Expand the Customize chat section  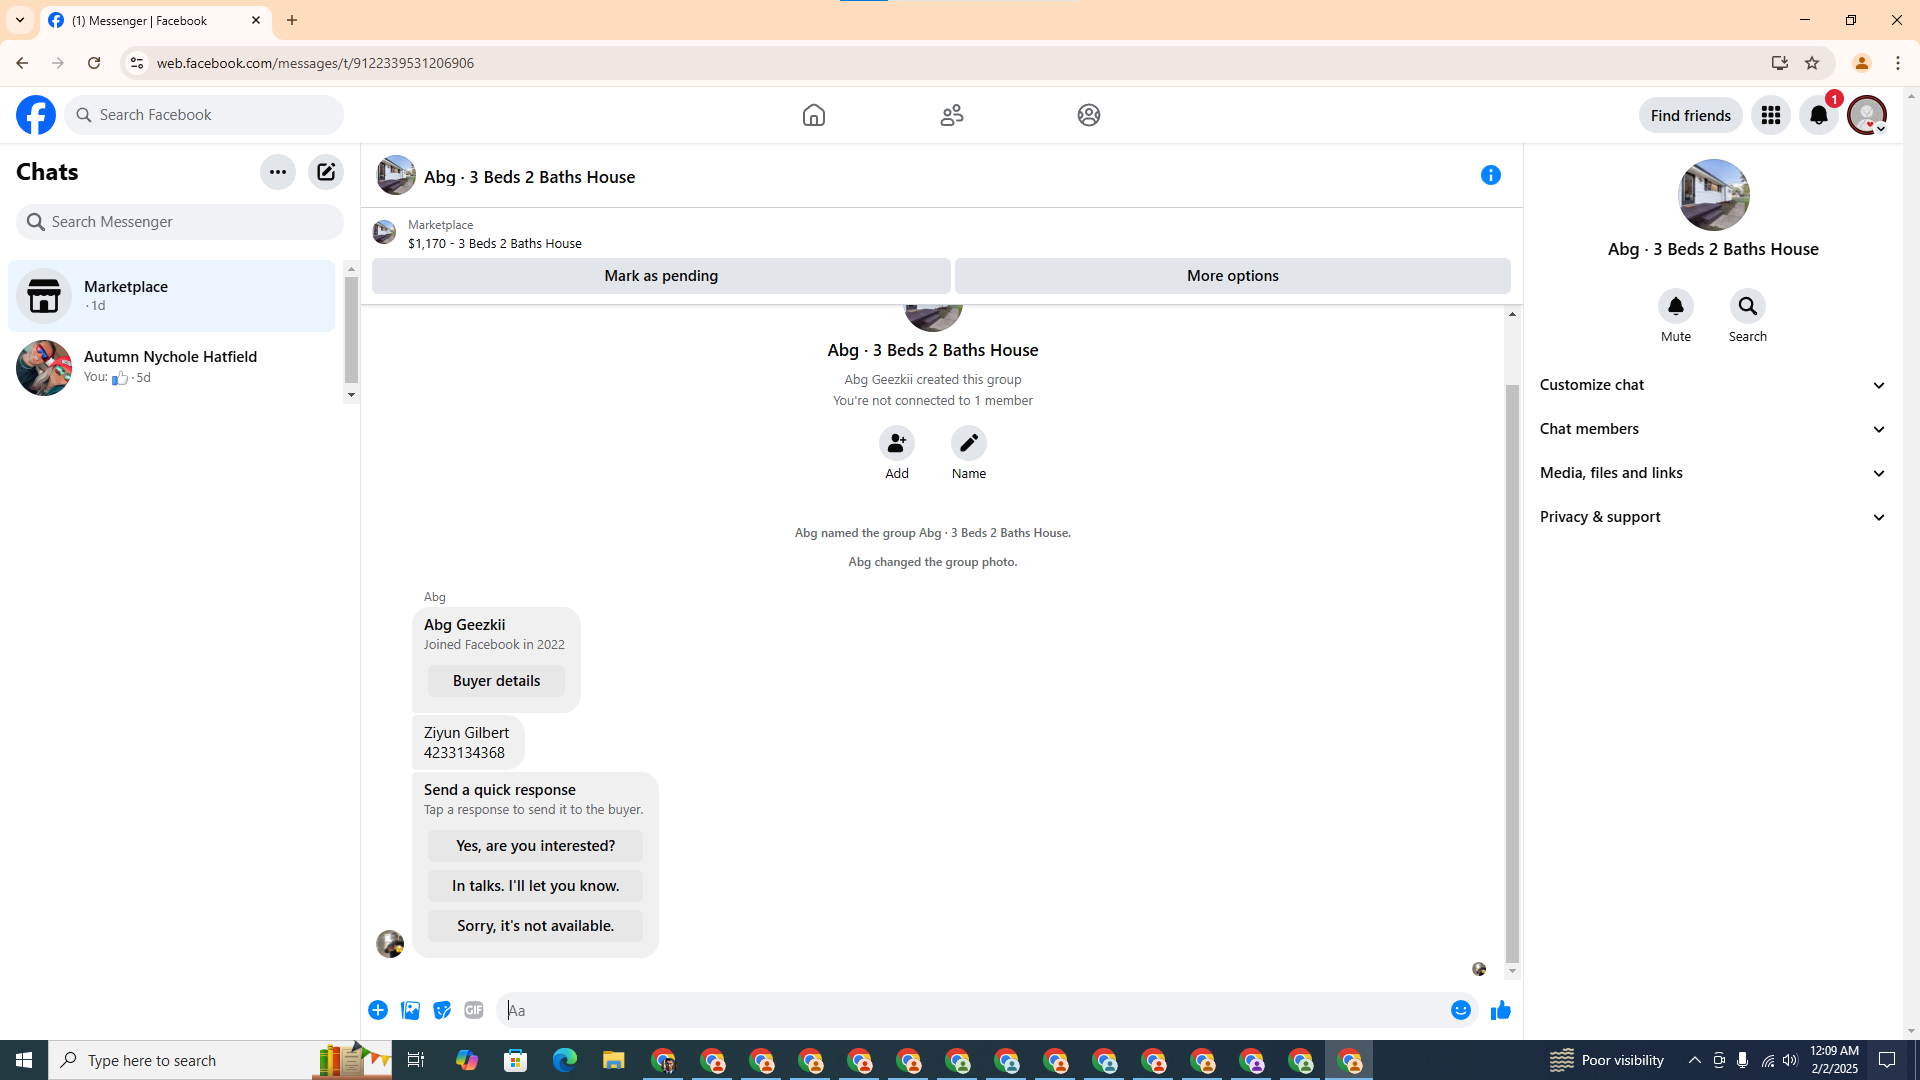point(1712,385)
